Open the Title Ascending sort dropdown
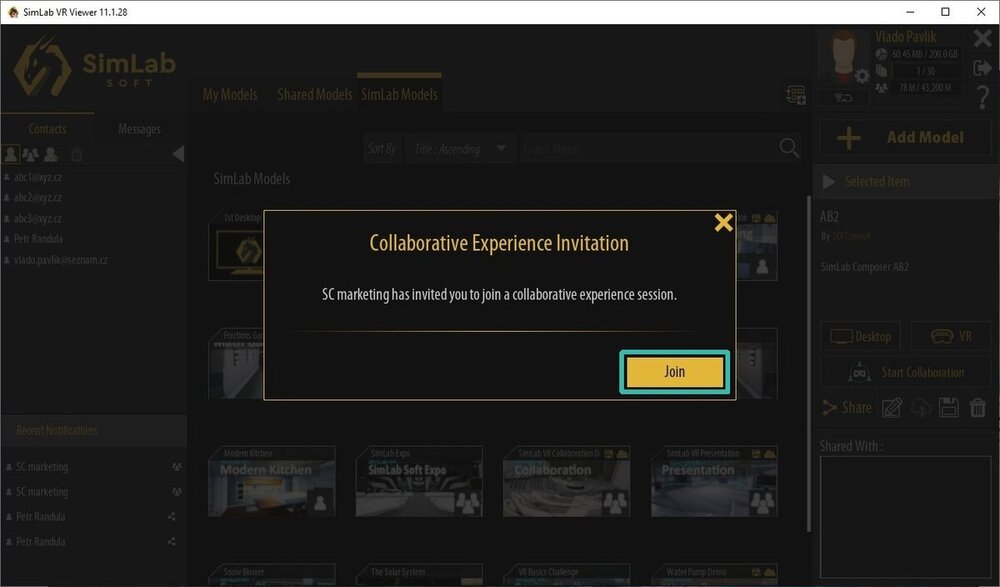Screen dimensions: 1000x587 [460, 148]
